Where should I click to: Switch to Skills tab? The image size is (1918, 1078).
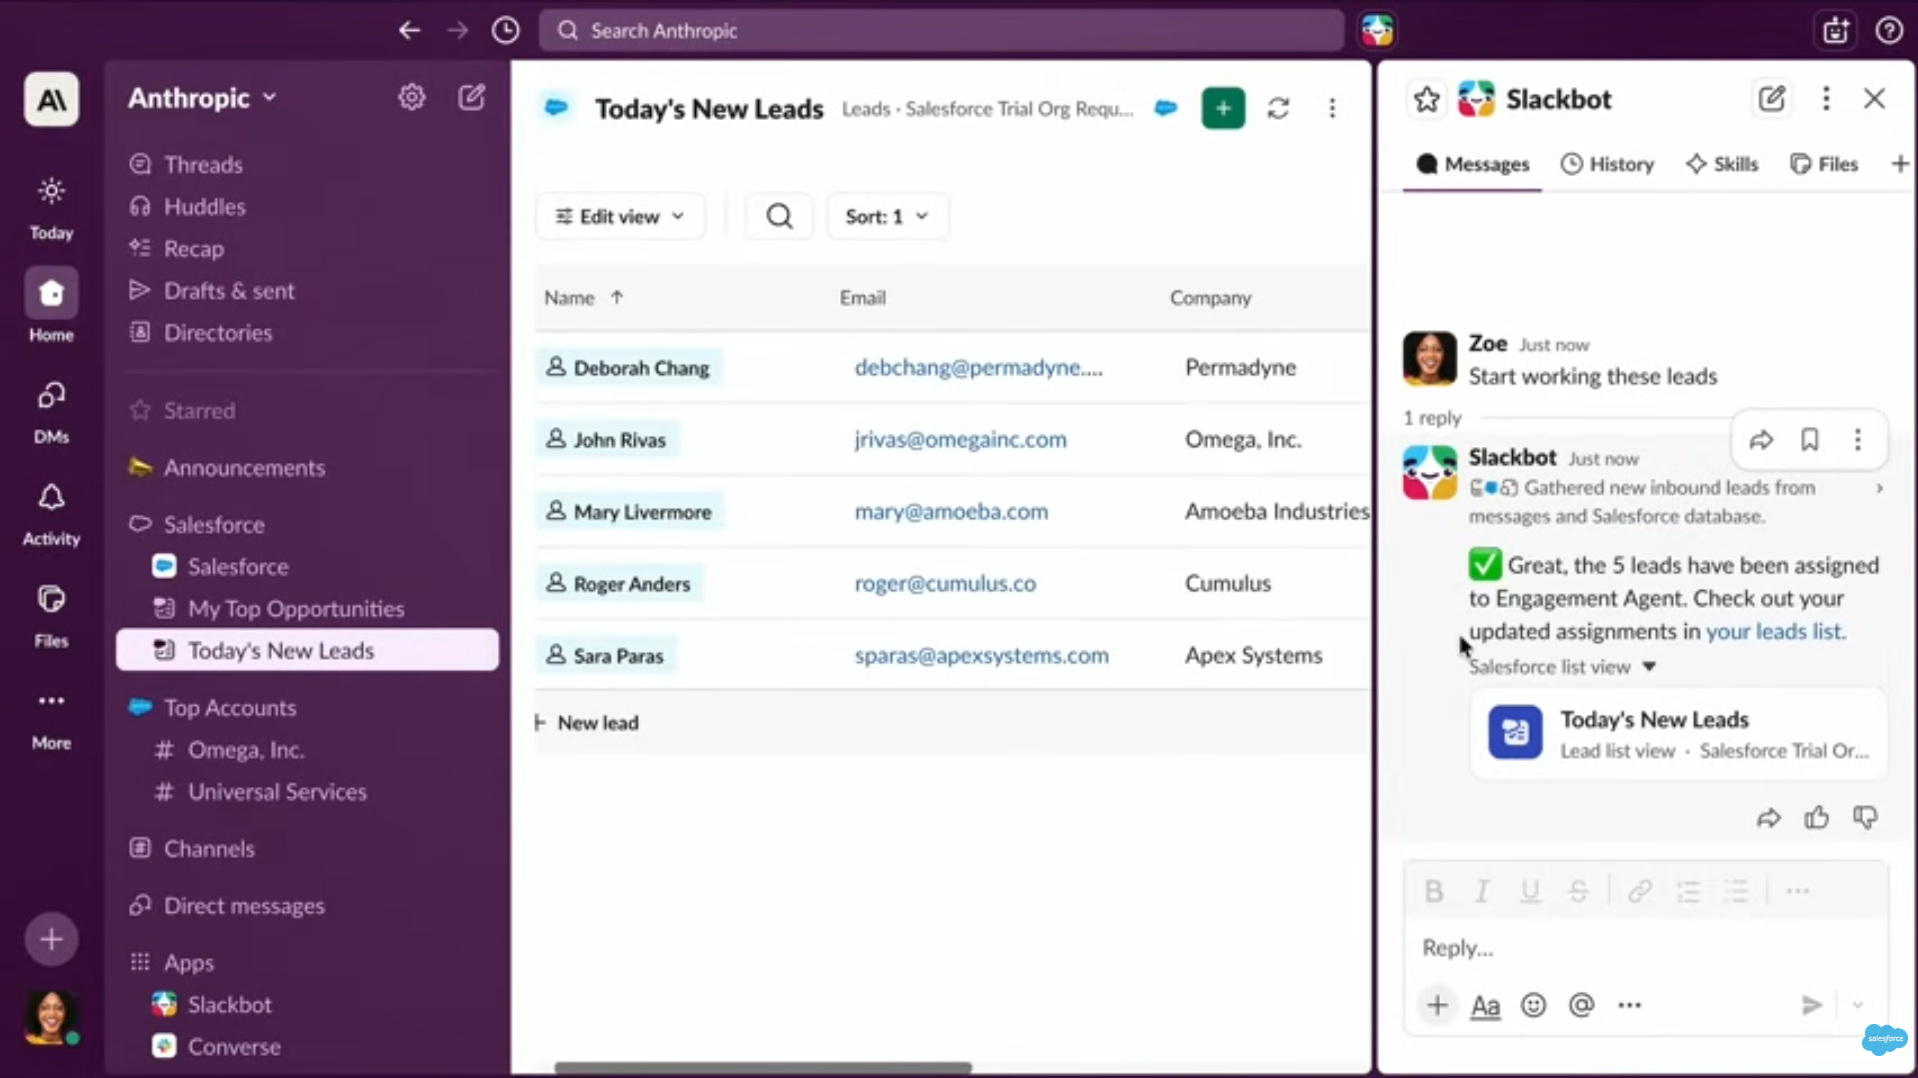point(1722,164)
